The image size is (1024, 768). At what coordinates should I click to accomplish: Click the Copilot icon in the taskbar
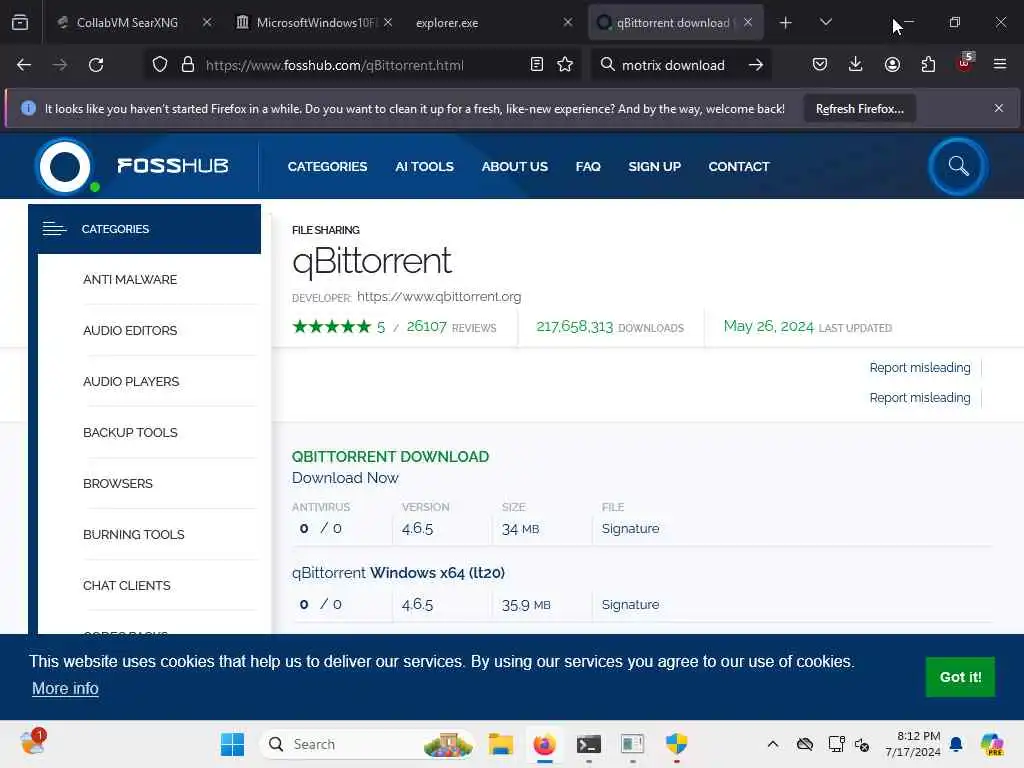click(992, 744)
